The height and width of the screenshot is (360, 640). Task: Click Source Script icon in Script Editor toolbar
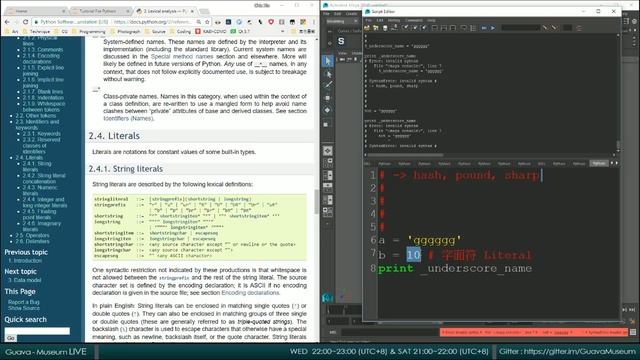(x=376, y=28)
